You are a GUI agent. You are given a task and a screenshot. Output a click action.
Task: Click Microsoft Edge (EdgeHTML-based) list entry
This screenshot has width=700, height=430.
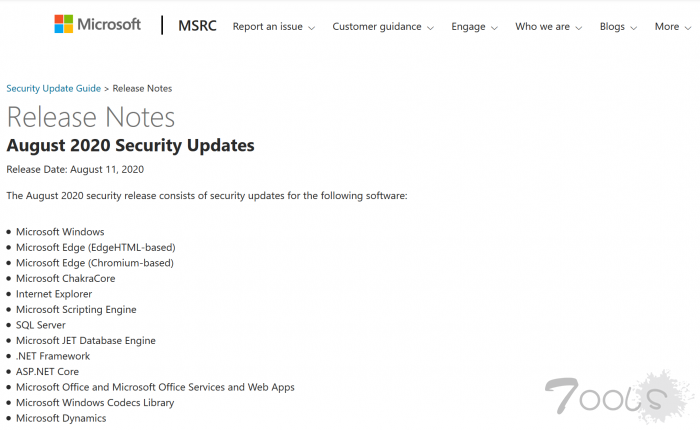(95, 247)
